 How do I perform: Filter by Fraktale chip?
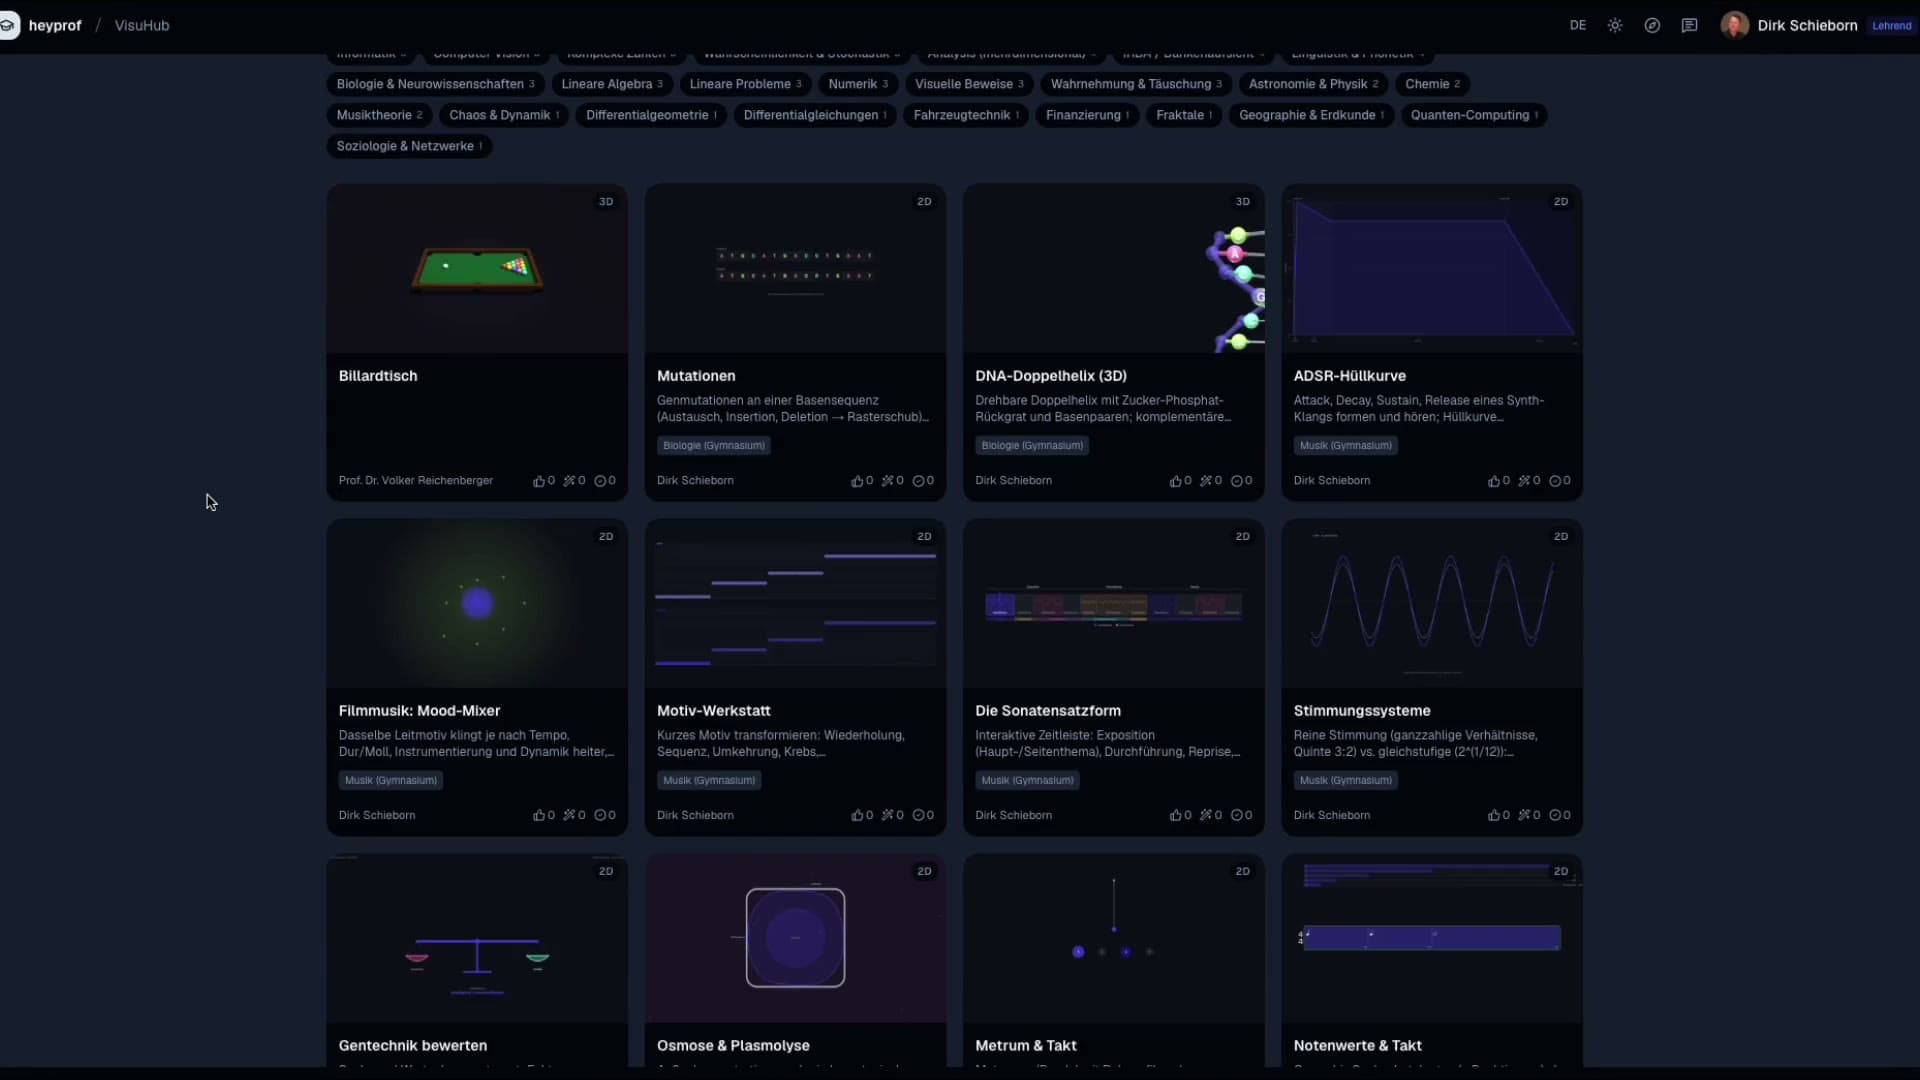coord(1184,115)
